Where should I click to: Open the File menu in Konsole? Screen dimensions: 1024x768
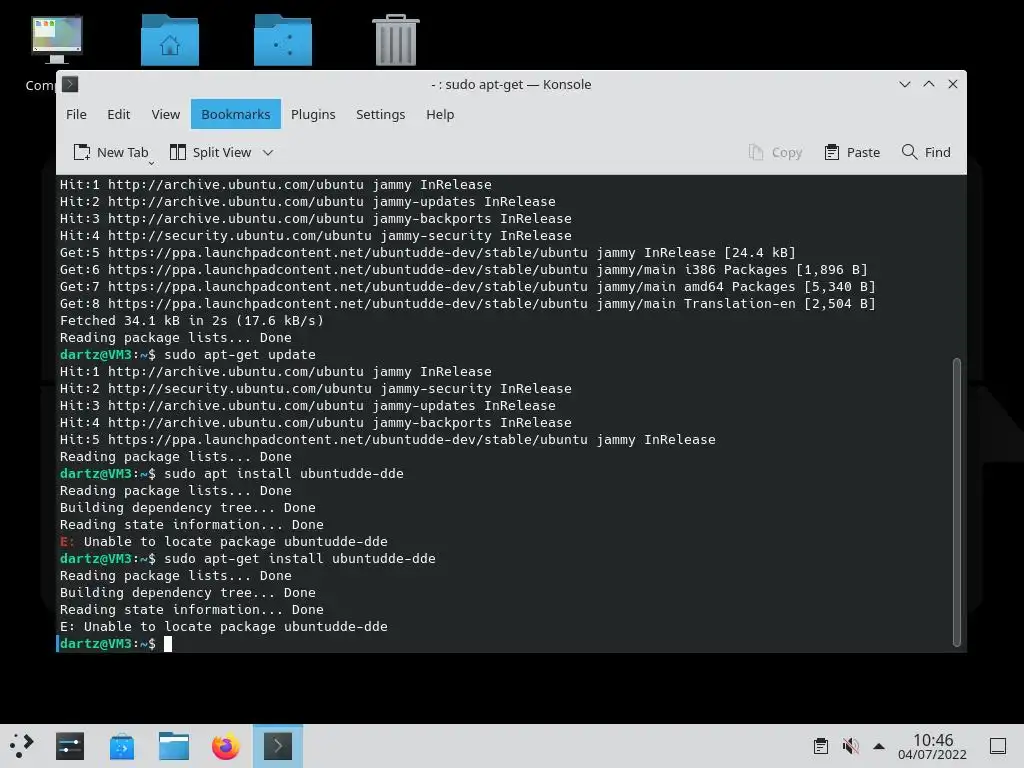click(x=76, y=114)
